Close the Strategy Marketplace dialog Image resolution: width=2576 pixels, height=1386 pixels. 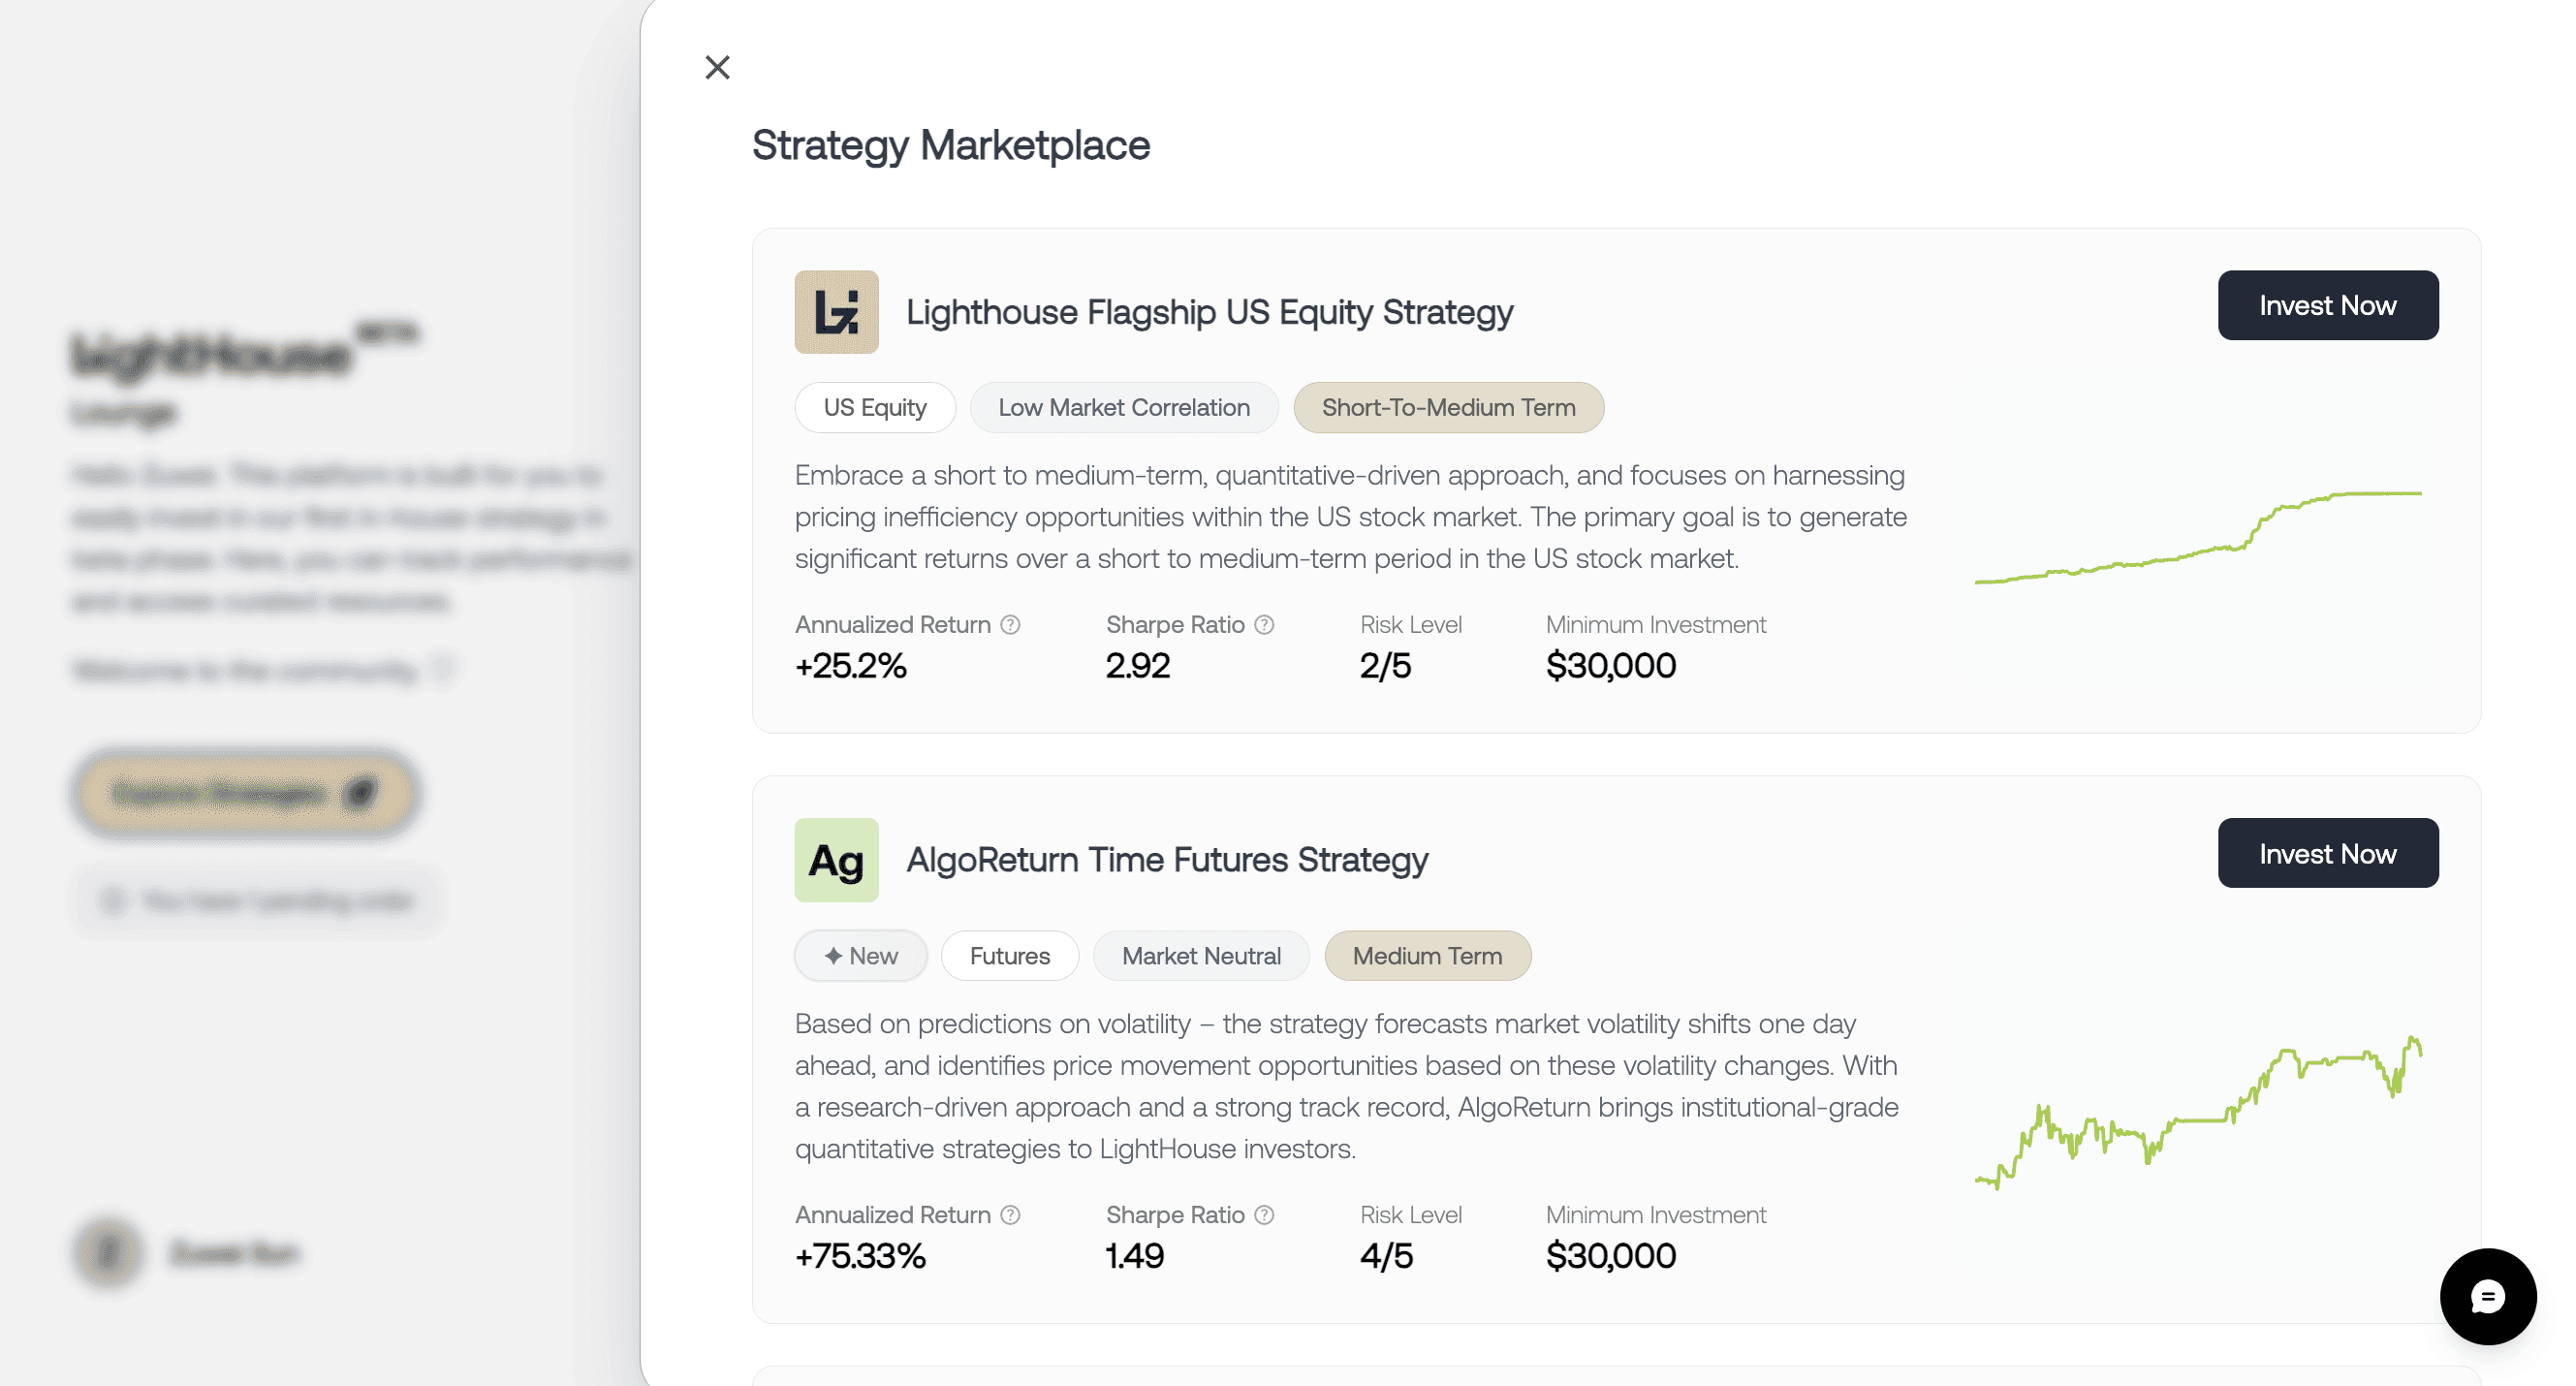pos(717,67)
